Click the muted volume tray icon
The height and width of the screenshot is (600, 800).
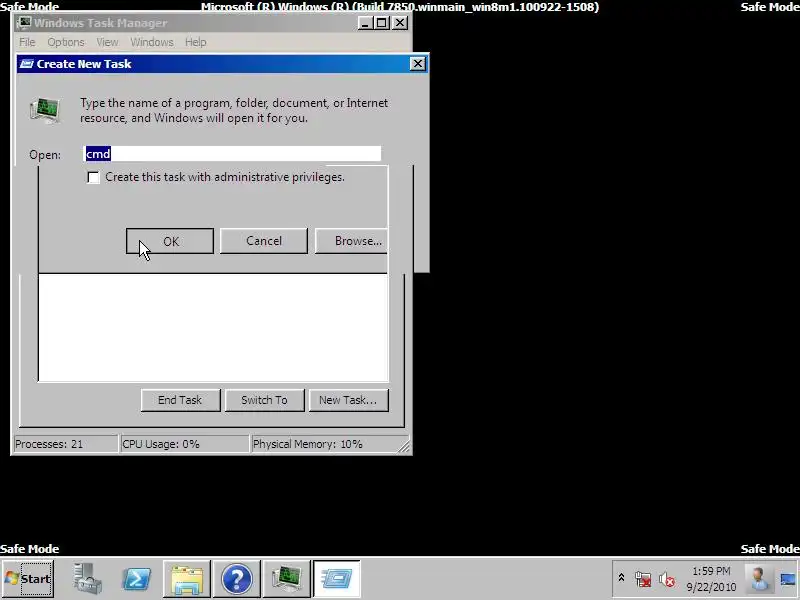pyautogui.click(x=666, y=579)
